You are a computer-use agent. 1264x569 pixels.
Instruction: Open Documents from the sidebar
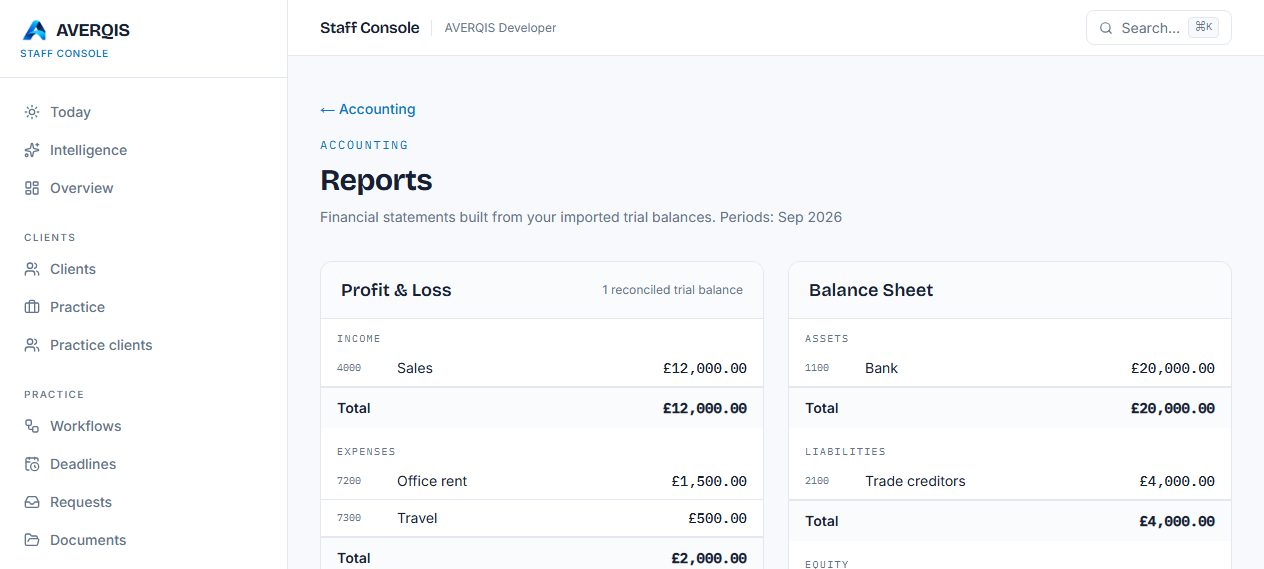[x=143, y=540]
